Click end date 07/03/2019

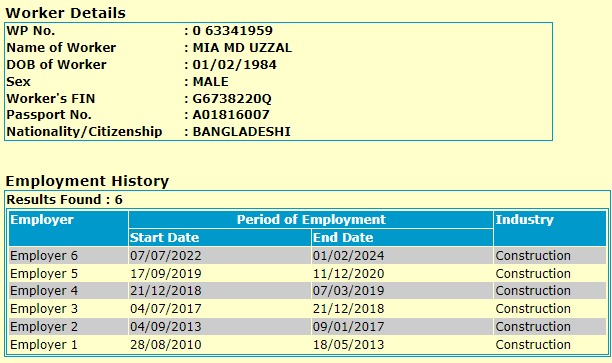(x=348, y=291)
